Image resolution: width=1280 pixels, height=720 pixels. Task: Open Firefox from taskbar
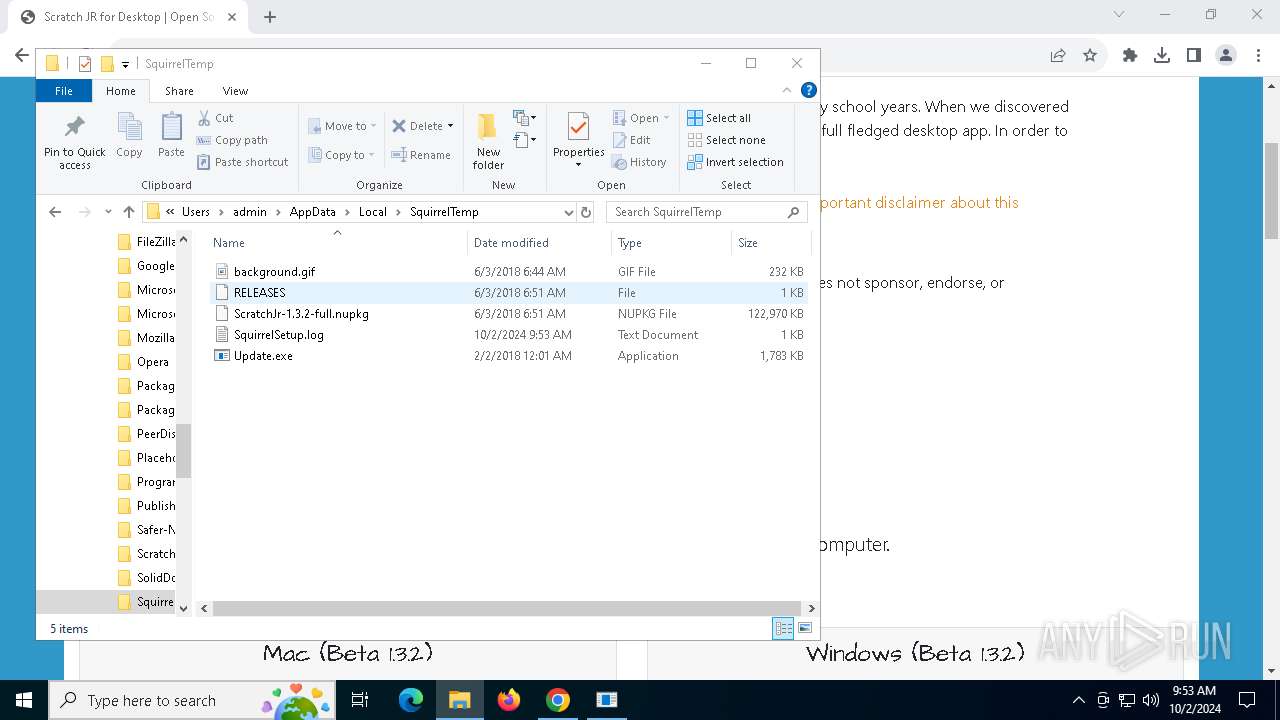click(509, 700)
